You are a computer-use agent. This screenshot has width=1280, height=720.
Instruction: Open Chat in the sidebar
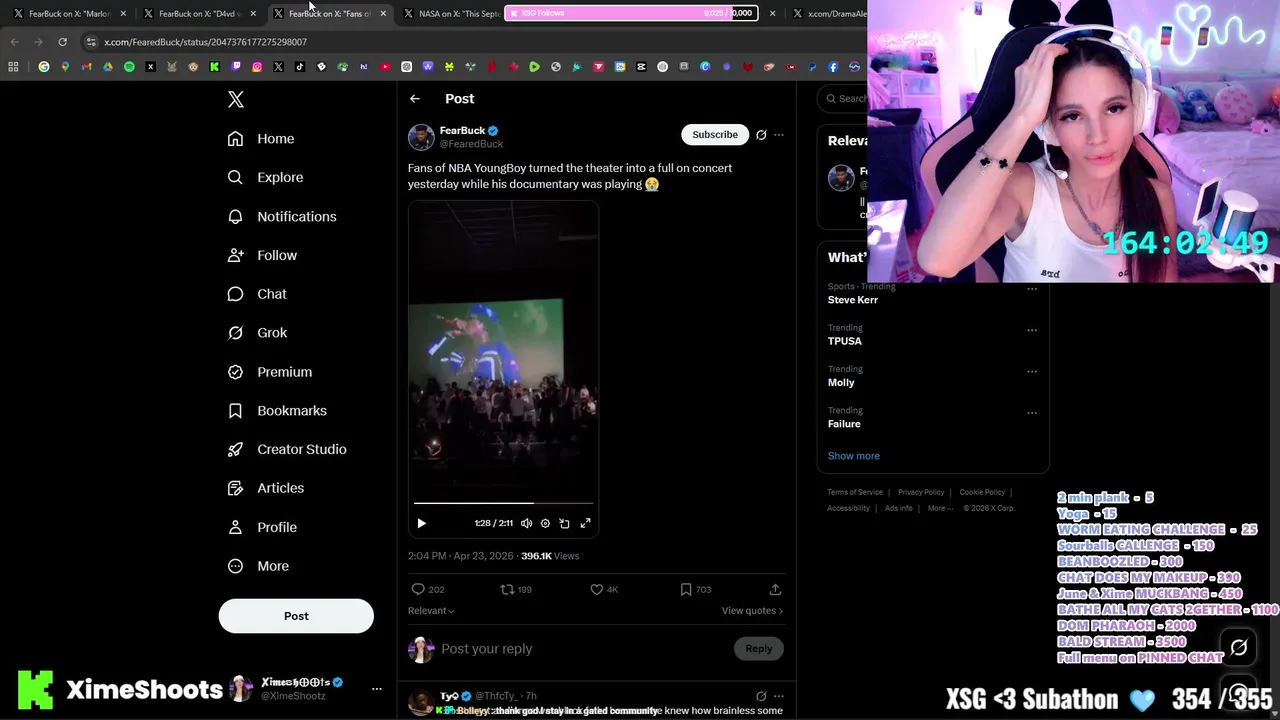(257, 294)
